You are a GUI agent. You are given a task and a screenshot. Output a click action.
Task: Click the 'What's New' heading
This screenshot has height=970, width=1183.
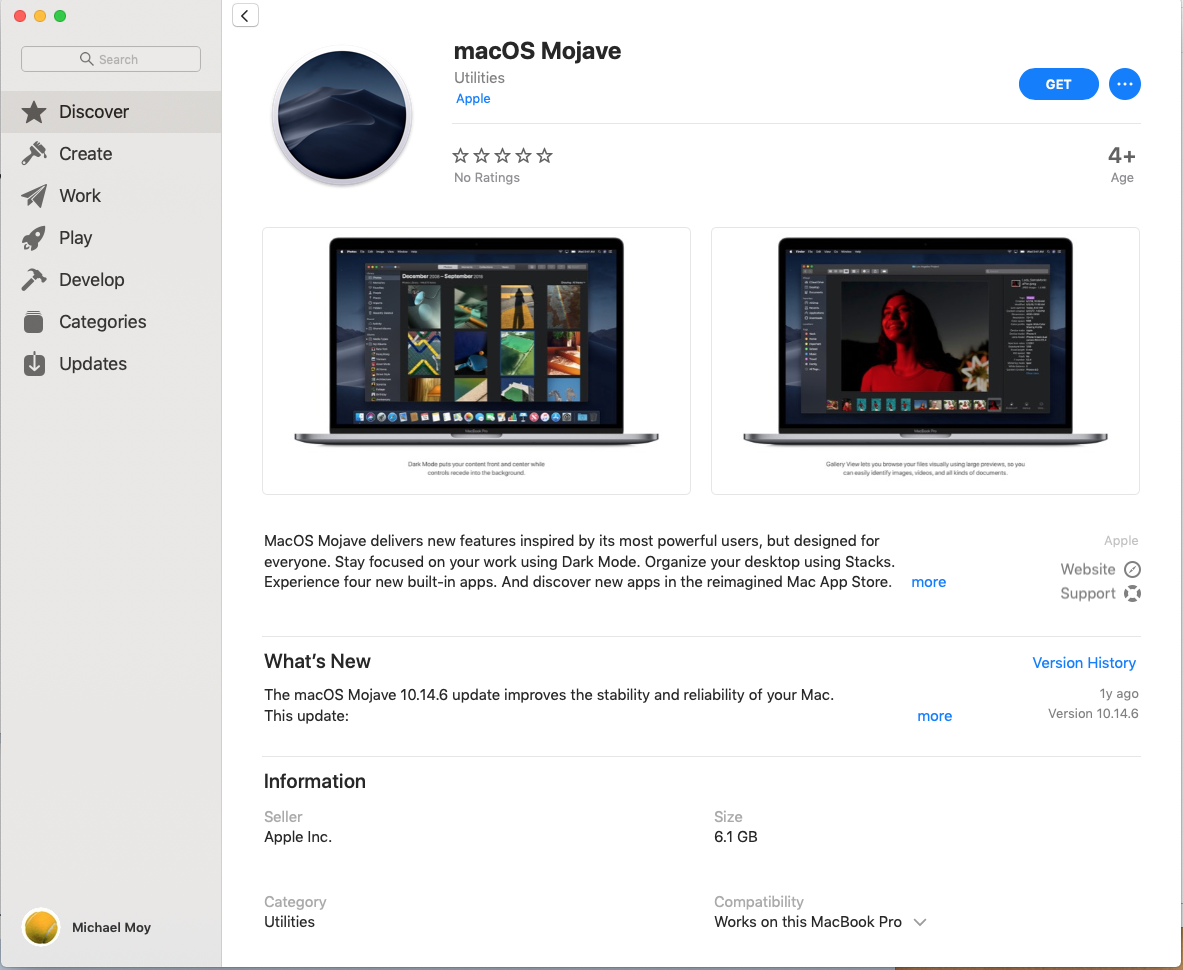317,662
